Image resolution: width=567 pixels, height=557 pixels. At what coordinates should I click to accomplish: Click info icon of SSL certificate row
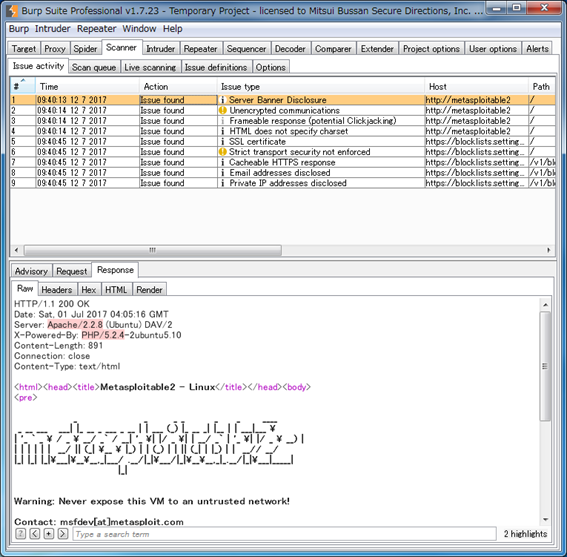point(223,142)
